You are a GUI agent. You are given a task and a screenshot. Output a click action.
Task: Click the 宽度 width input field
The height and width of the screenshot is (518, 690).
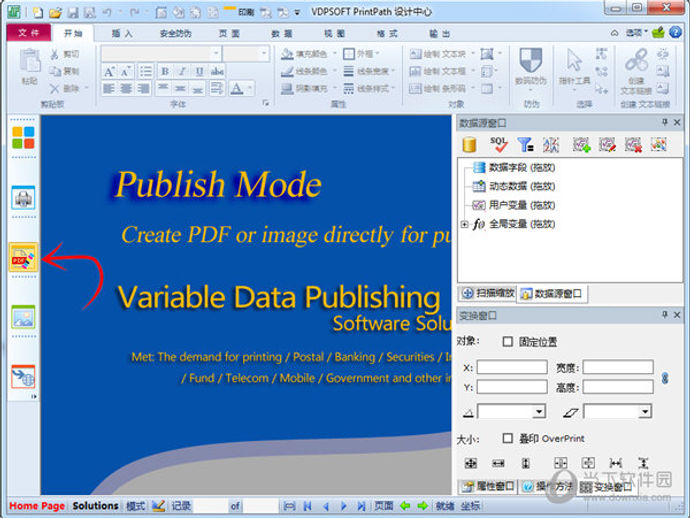point(618,367)
